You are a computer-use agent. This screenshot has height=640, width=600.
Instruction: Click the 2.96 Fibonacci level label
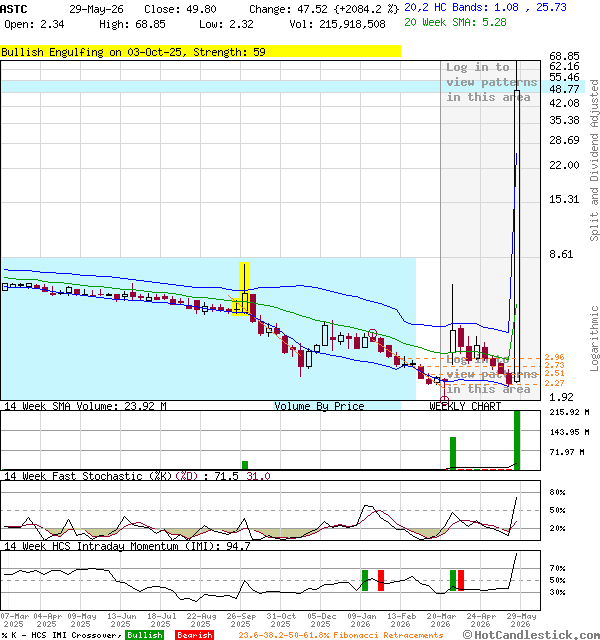[554, 357]
